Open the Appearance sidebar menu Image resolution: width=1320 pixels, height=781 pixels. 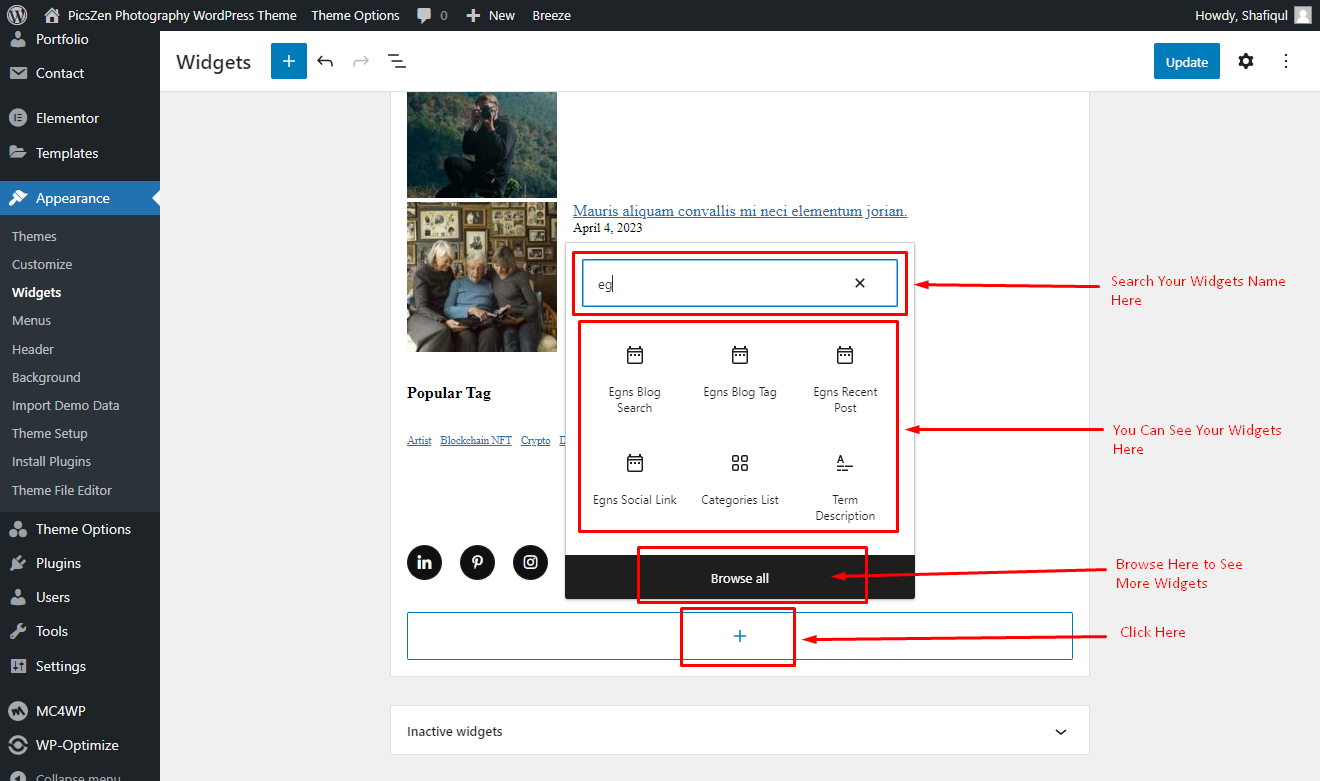coord(80,198)
